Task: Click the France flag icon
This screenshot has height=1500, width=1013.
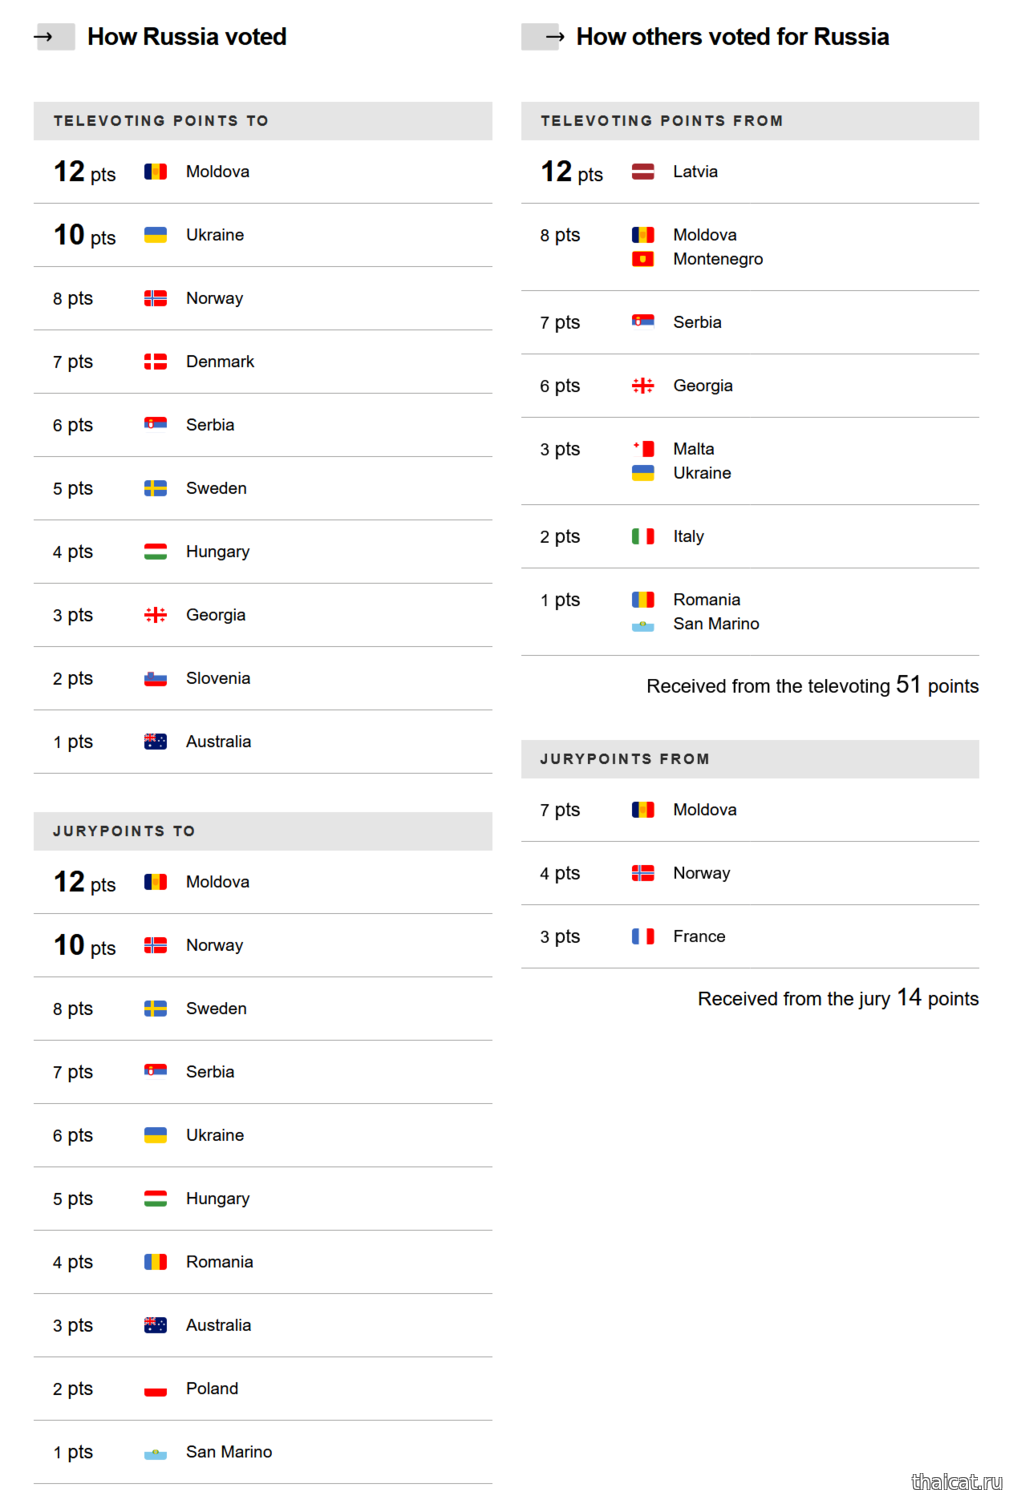Action: (x=643, y=937)
